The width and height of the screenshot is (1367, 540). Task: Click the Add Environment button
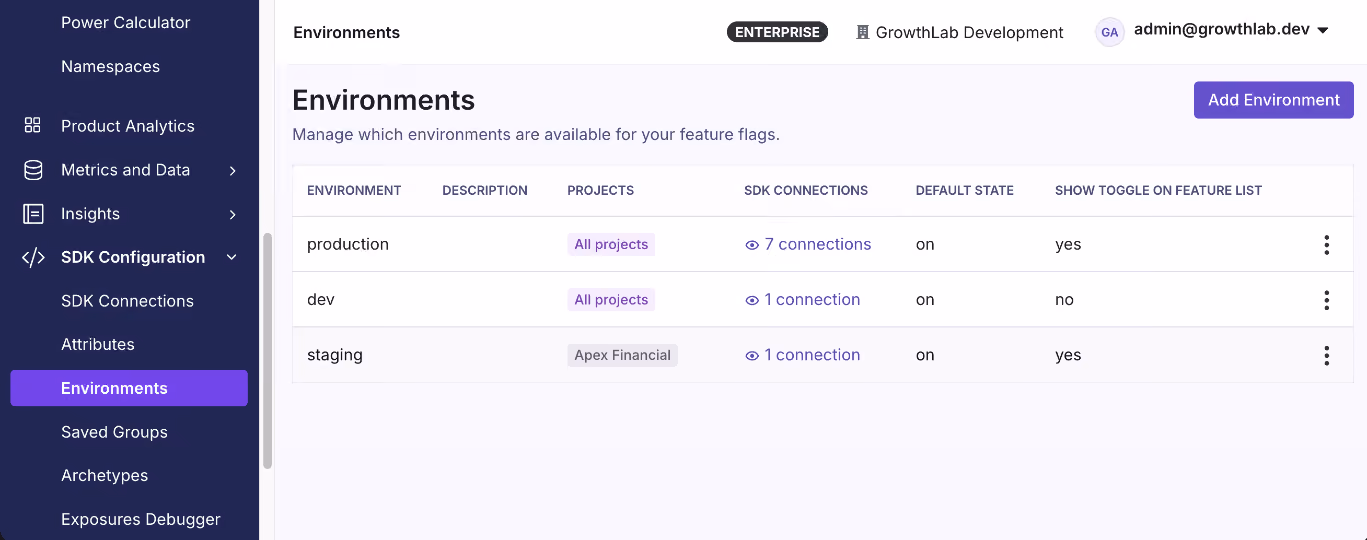1274,100
